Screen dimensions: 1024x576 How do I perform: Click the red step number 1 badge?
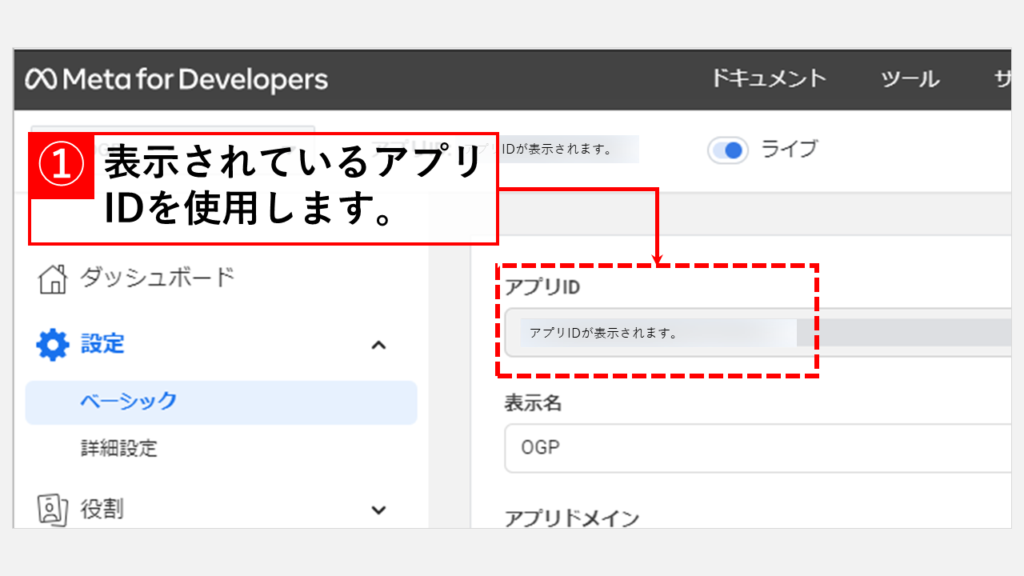62,165
